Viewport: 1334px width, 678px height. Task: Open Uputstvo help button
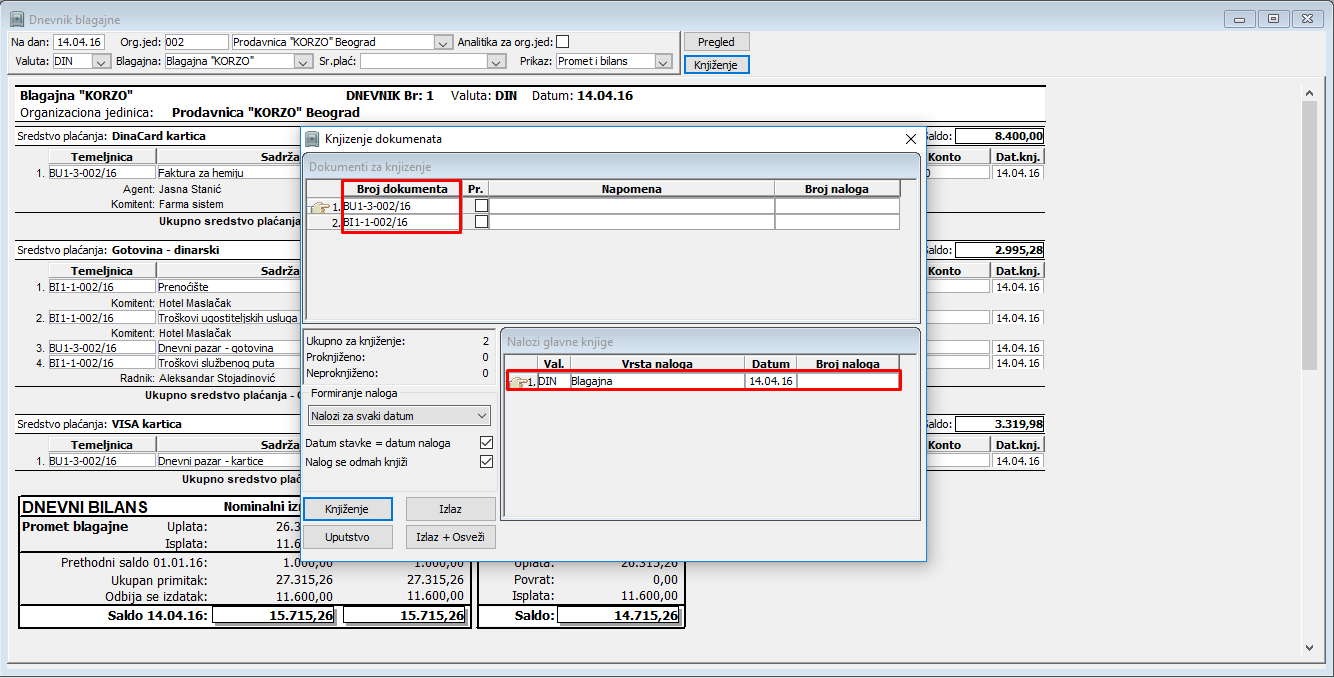(x=347, y=537)
